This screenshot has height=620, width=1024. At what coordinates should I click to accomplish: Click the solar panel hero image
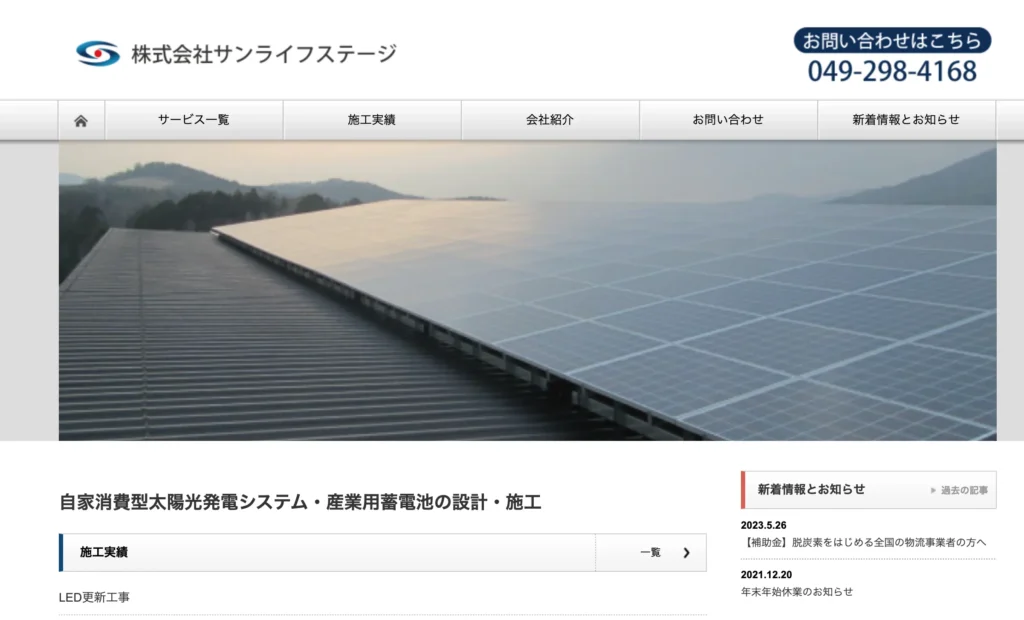(x=528, y=291)
